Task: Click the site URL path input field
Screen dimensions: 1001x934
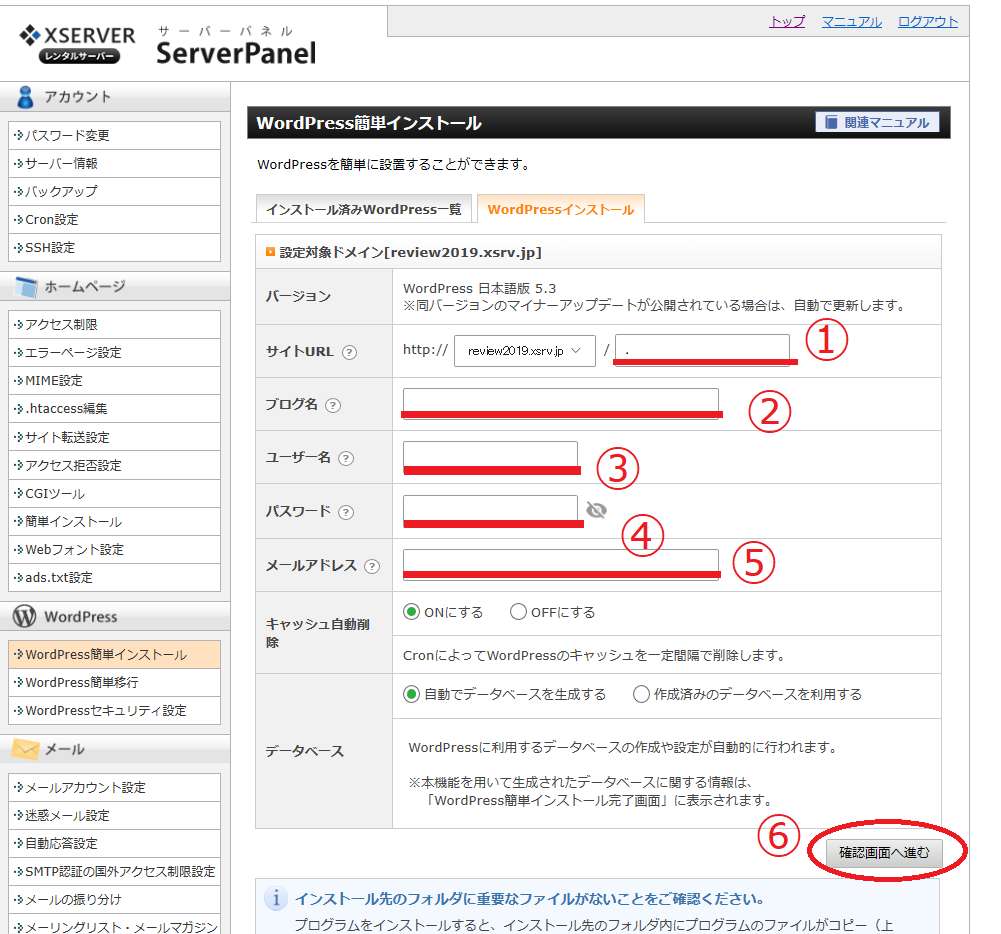Action: pyautogui.click(x=702, y=349)
